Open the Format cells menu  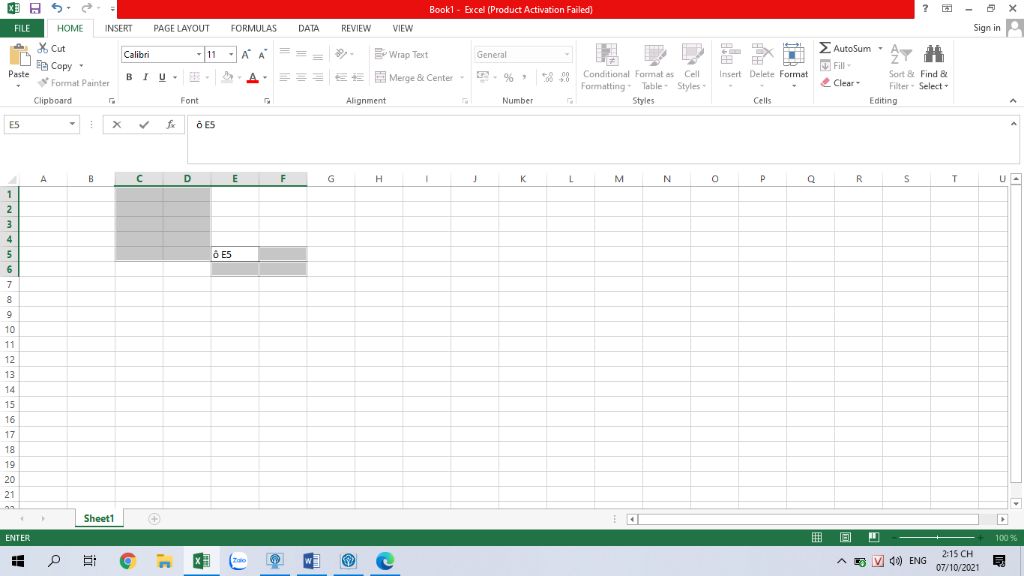(x=793, y=66)
